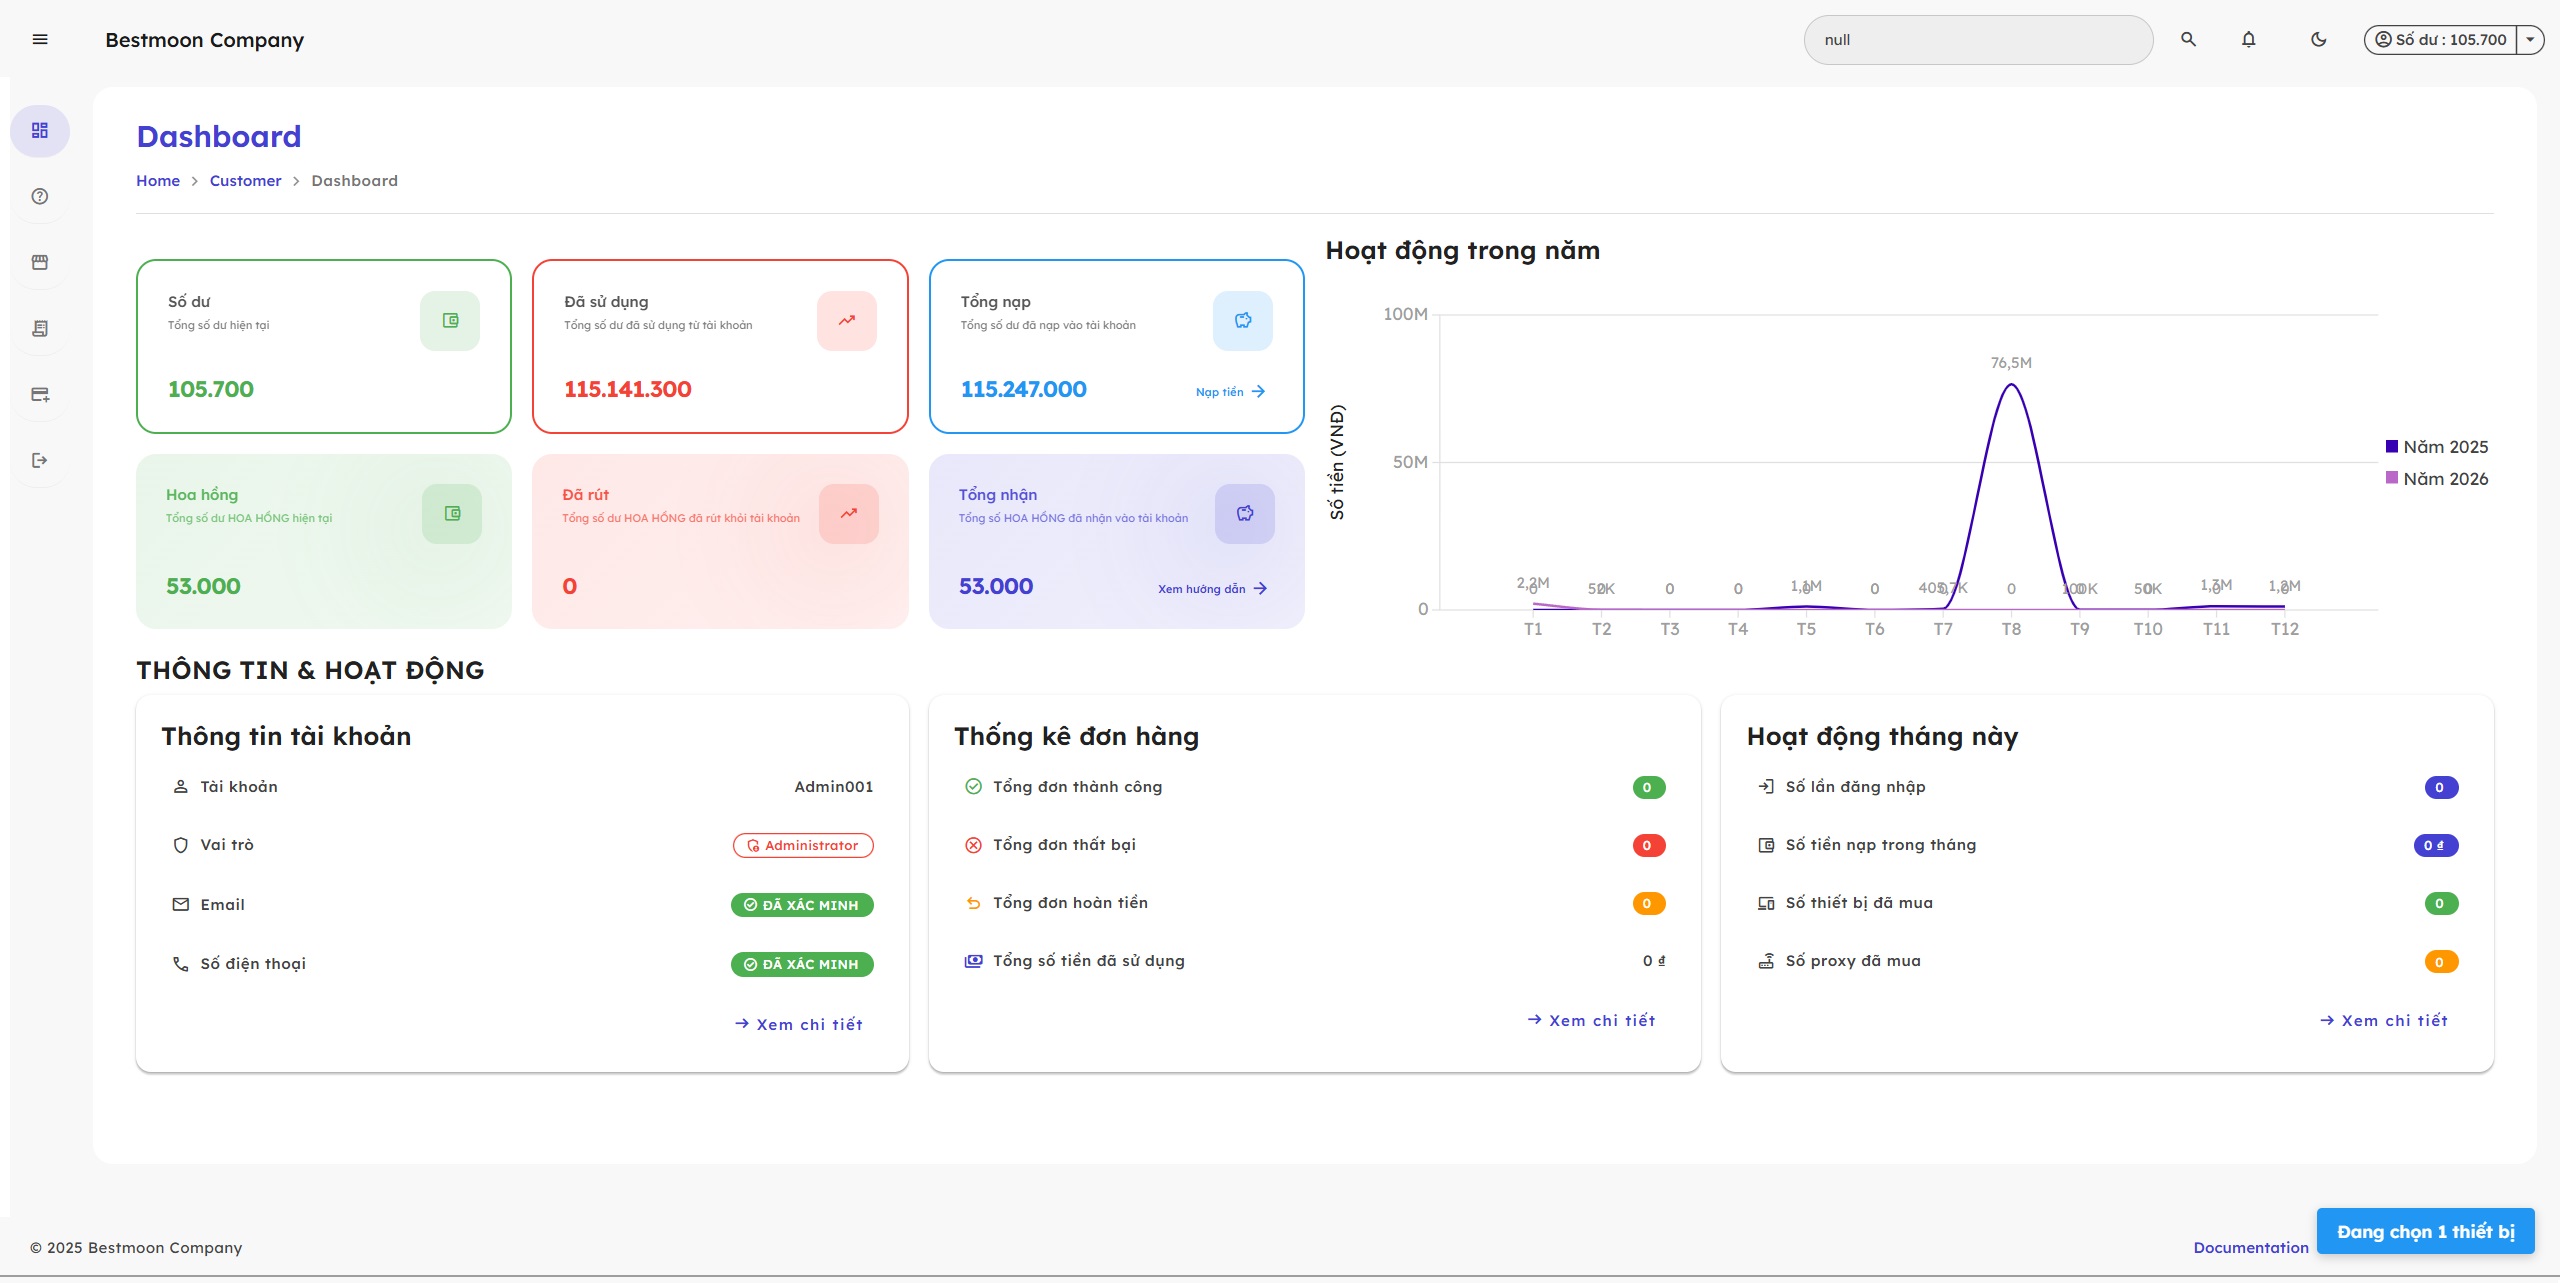This screenshot has height=1283, width=2560.
Task: Open the receipt orders sidebar icon
Action: tap(40, 329)
